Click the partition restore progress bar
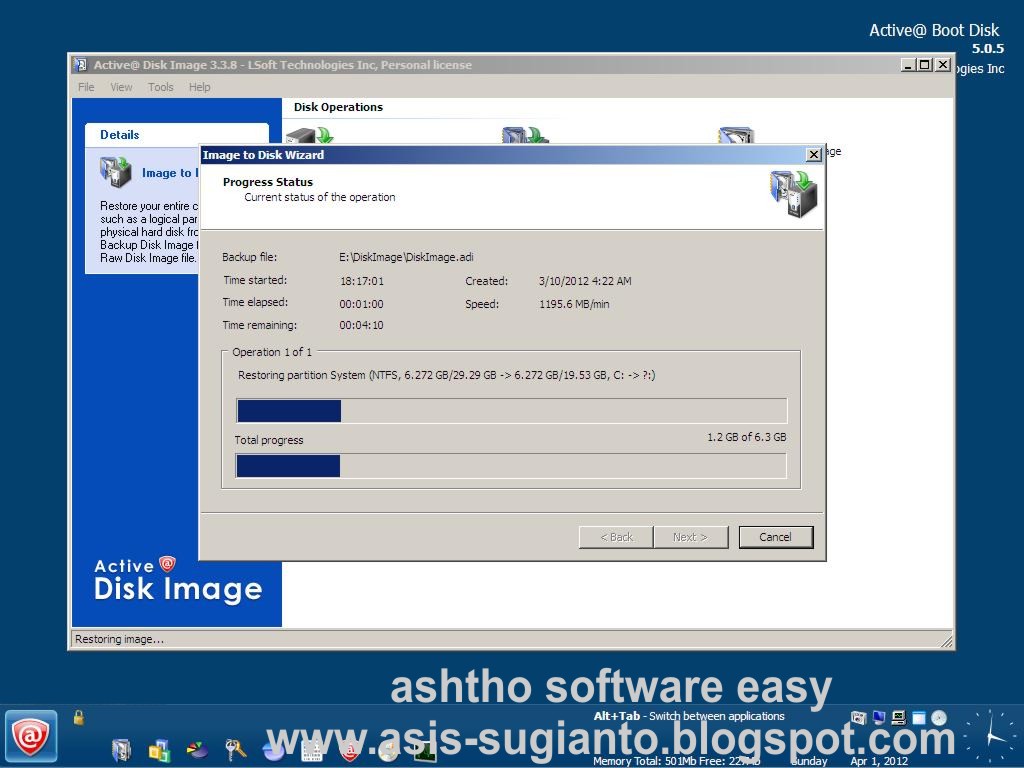Viewport: 1024px width, 768px height. 511,411
